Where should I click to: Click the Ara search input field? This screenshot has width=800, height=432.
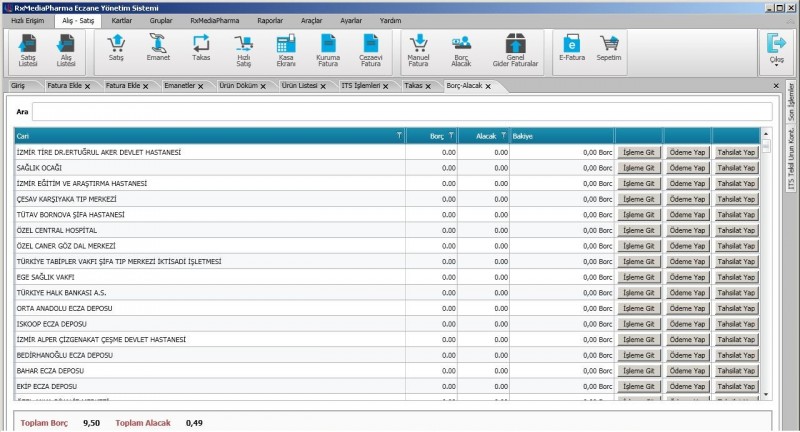point(400,113)
